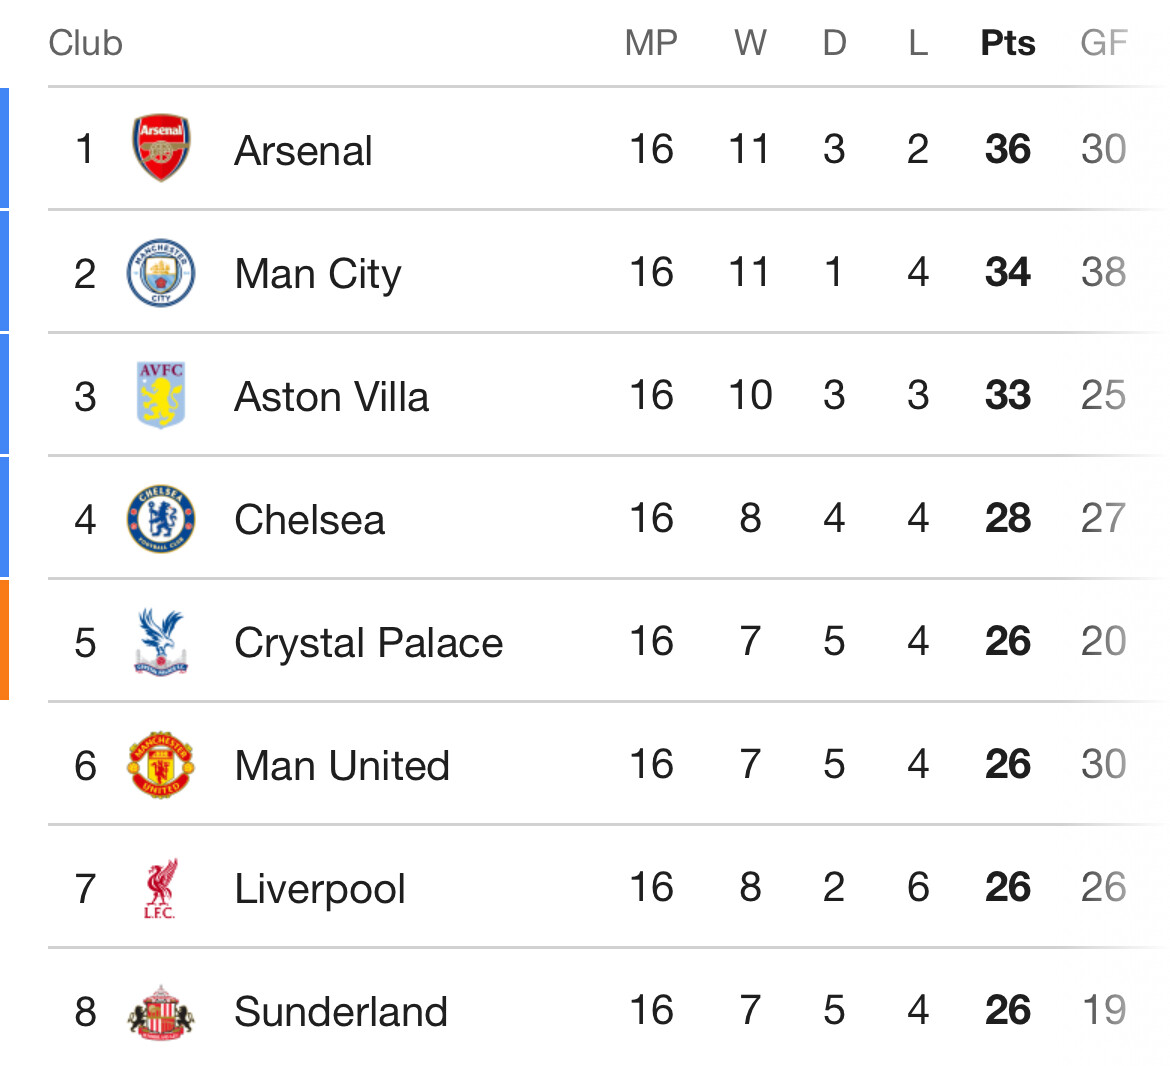Image resolution: width=1170 pixels, height=1066 pixels.
Task: Click the Man United club crest
Action: (x=161, y=765)
